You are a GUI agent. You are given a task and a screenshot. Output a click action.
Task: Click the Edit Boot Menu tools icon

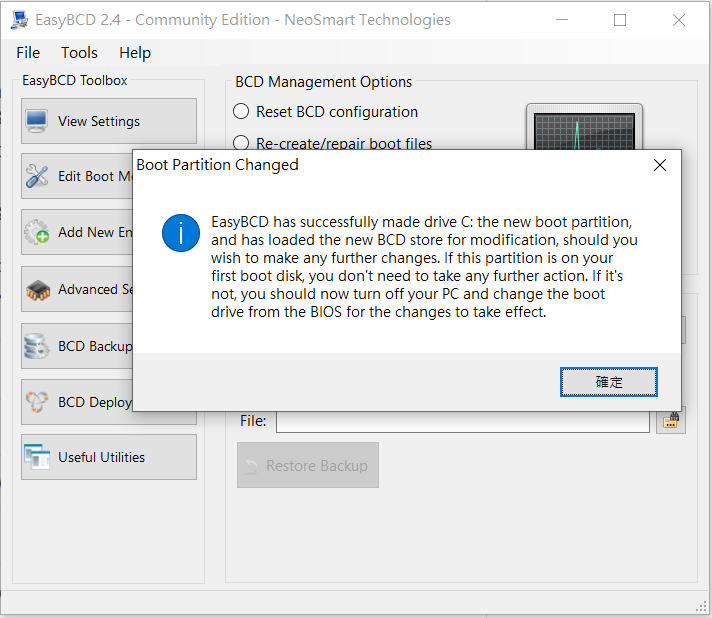tap(36, 176)
